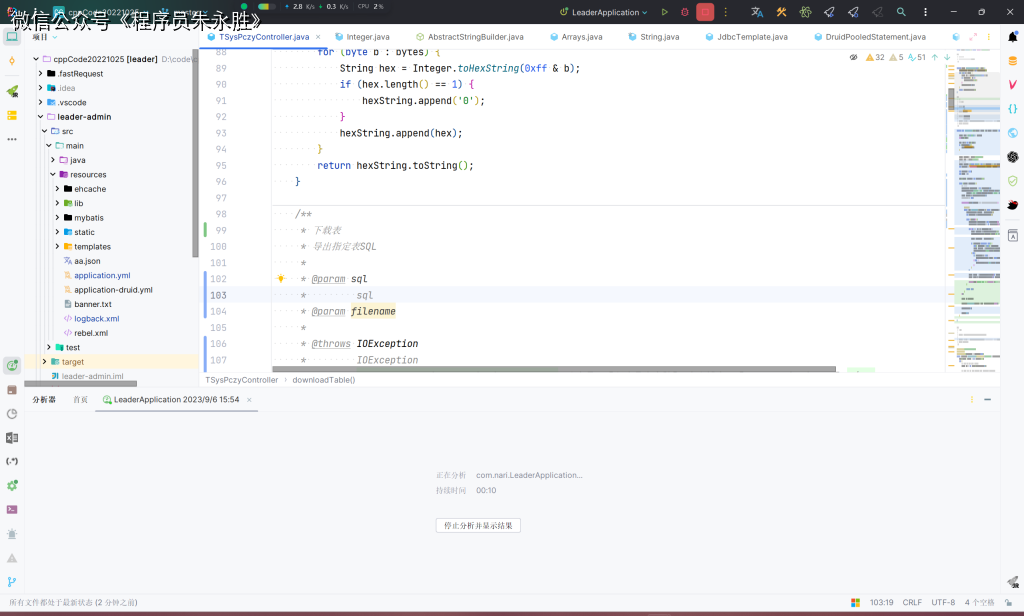The height and width of the screenshot is (616, 1024).
Task: Open the Notifications bell panel
Action: [1013, 37]
